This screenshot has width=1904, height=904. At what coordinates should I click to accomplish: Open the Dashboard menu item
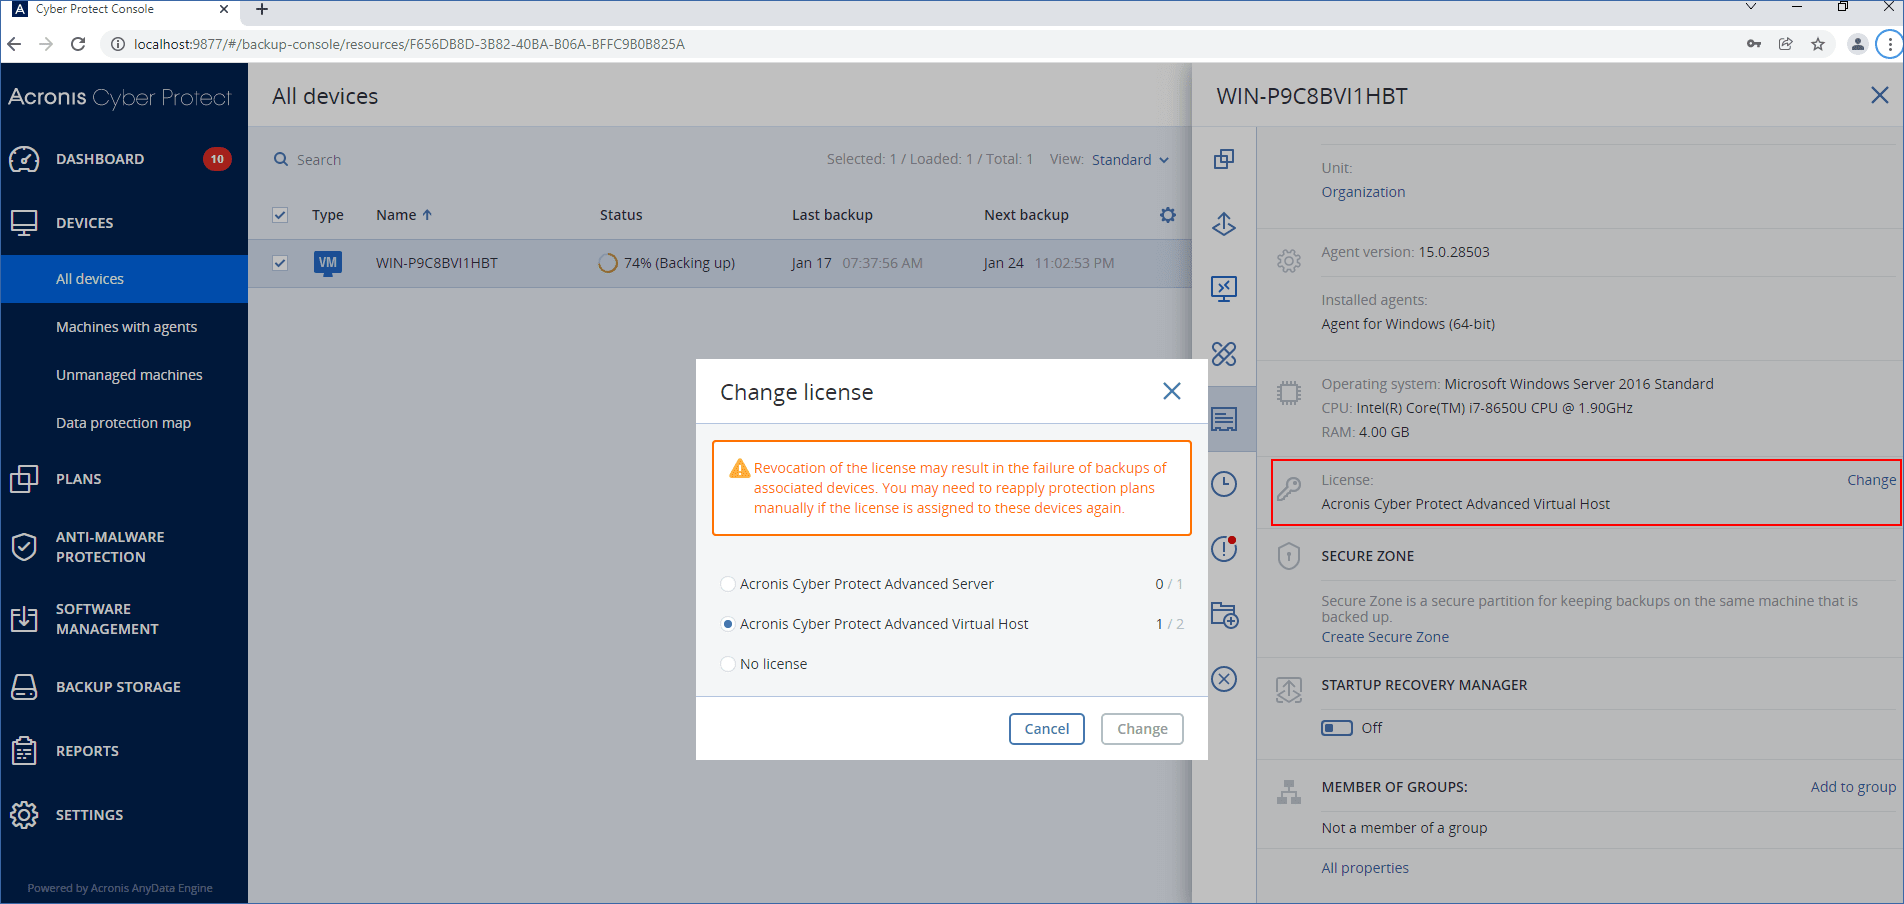coord(100,159)
